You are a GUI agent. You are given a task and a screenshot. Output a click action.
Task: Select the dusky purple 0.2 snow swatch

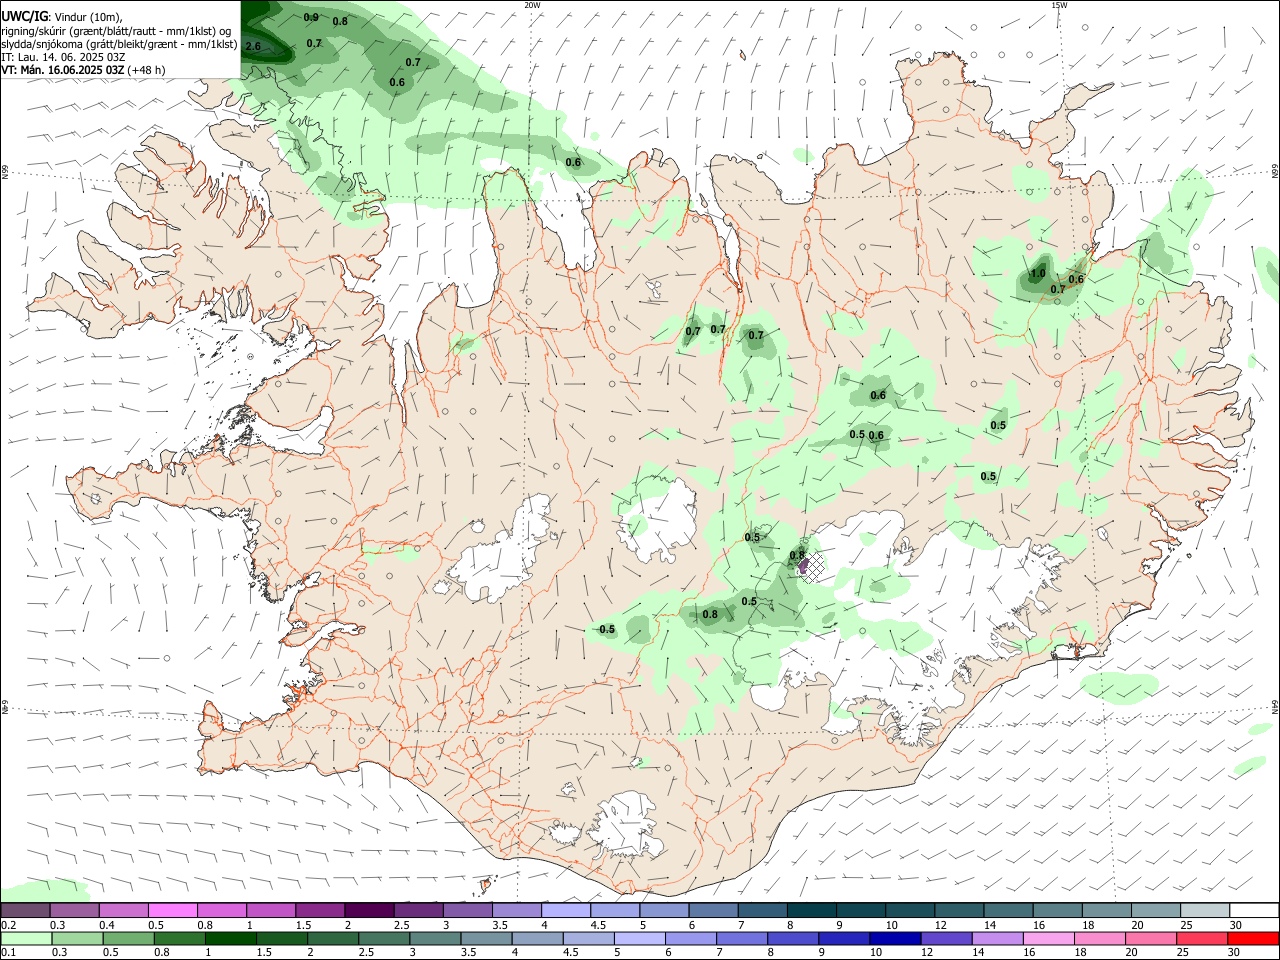[x=25, y=910]
